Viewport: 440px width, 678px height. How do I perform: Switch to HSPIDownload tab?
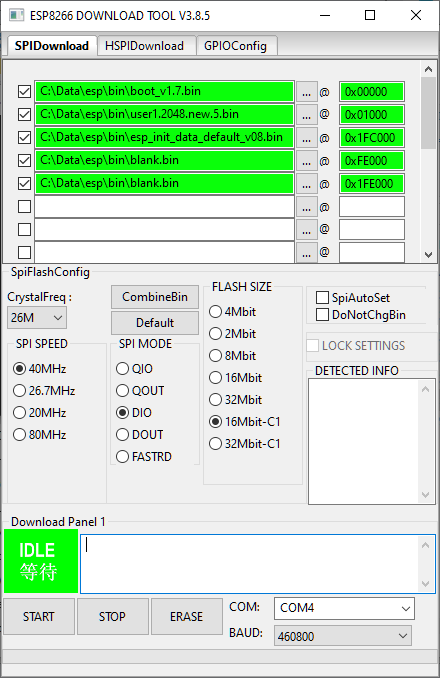click(x=144, y=46)
